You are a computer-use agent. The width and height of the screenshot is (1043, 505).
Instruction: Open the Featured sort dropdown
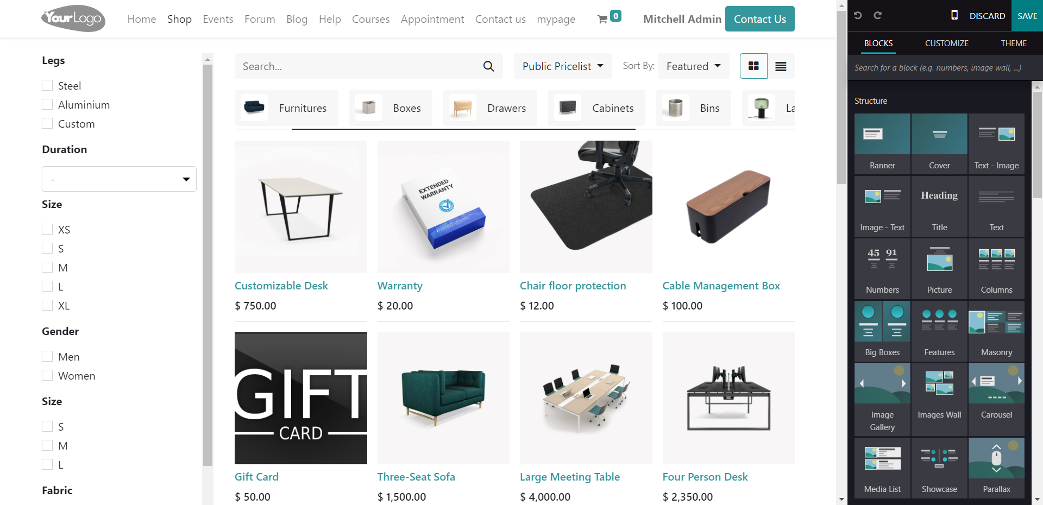click(694, 66)
